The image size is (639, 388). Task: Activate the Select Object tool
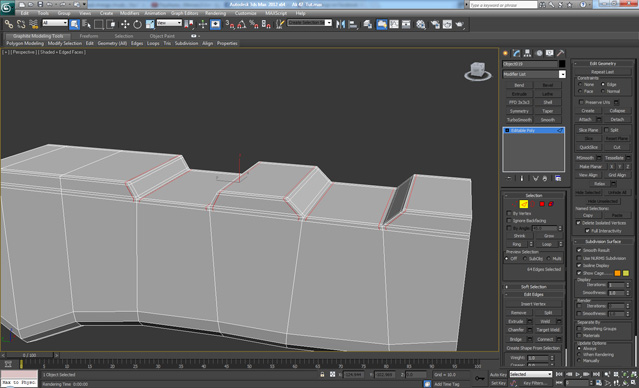[x=74, y=24]
